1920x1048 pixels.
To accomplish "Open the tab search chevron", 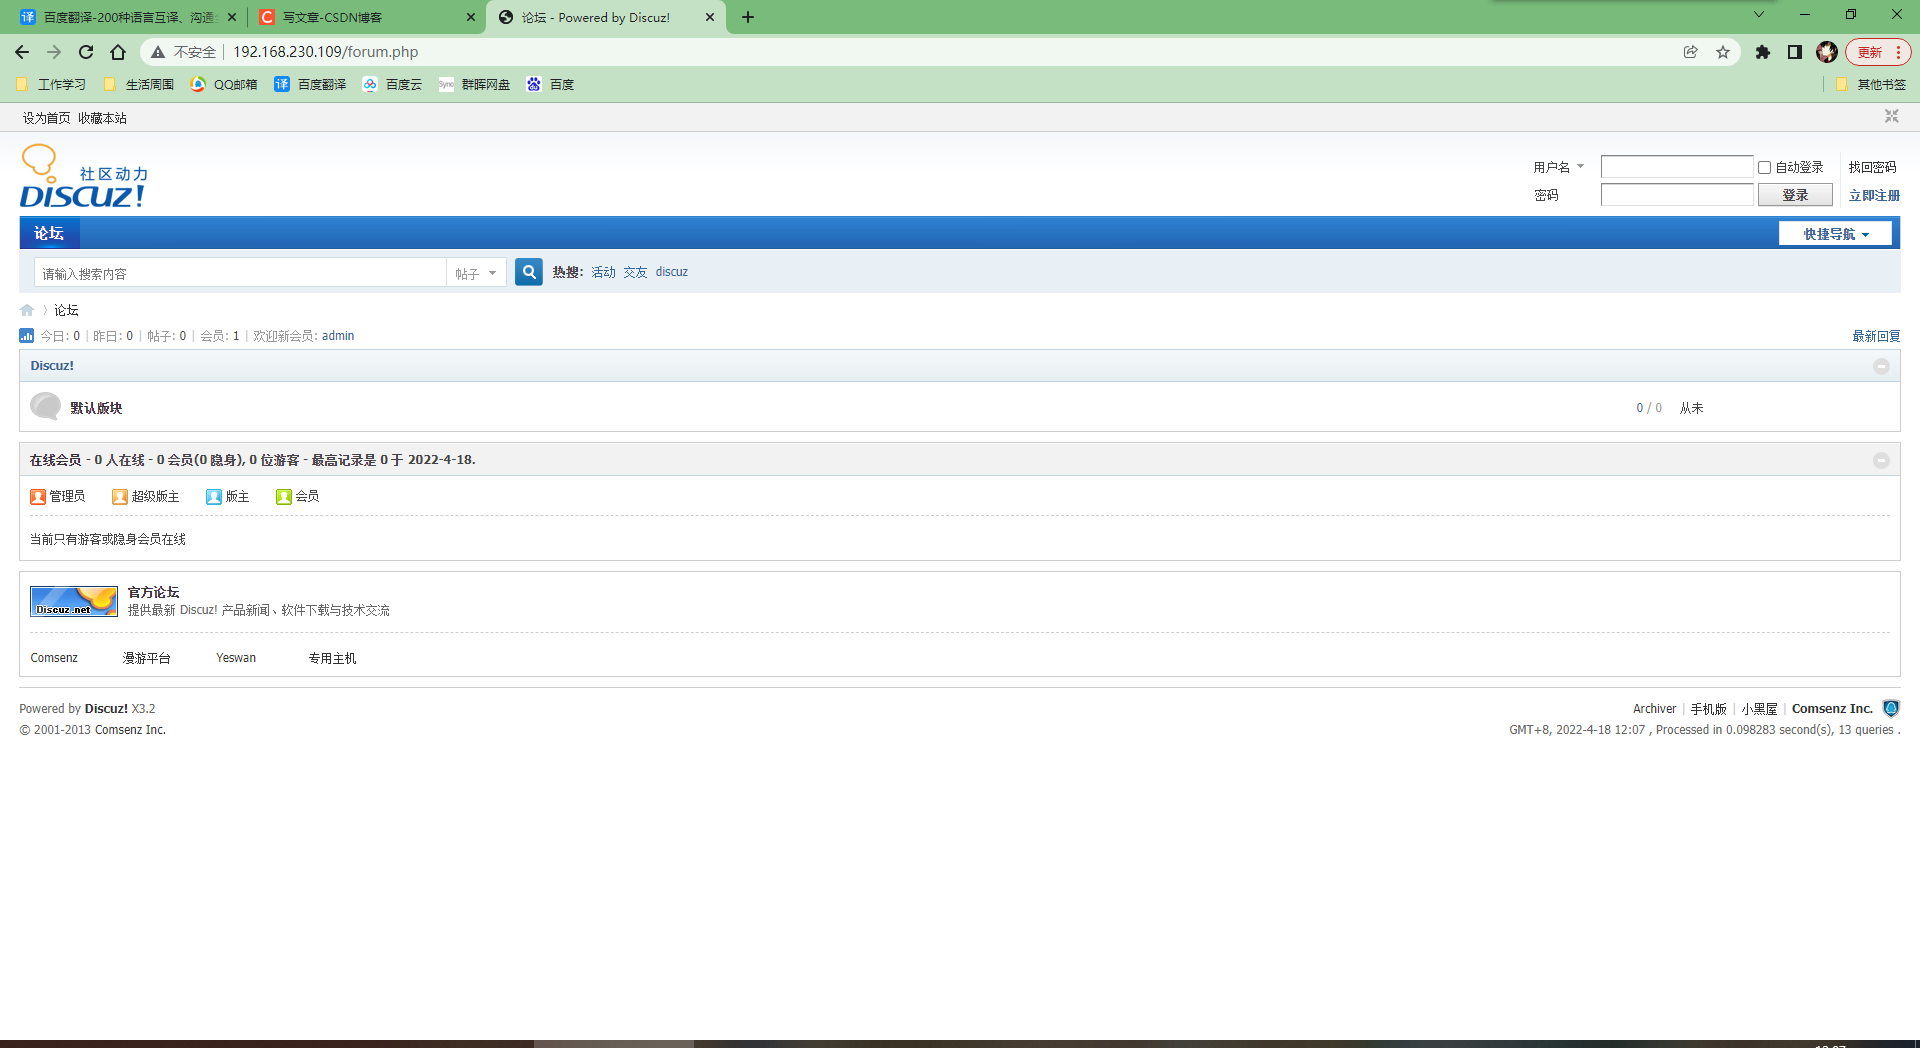I will (1759, 14).
